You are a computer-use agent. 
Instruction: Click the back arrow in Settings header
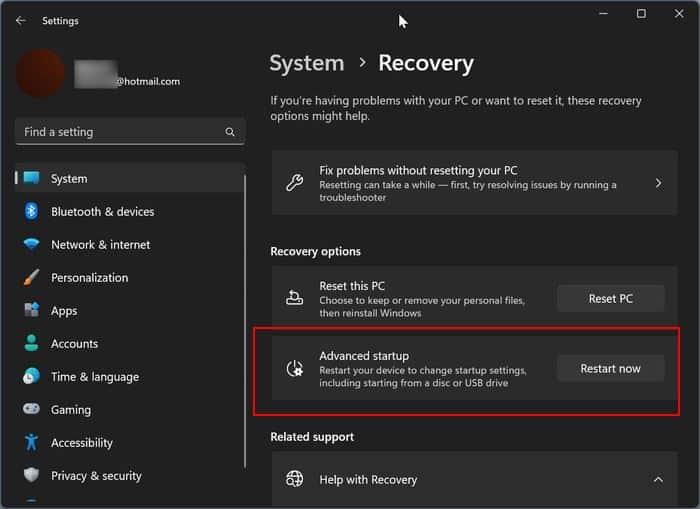tap(21, 21)
